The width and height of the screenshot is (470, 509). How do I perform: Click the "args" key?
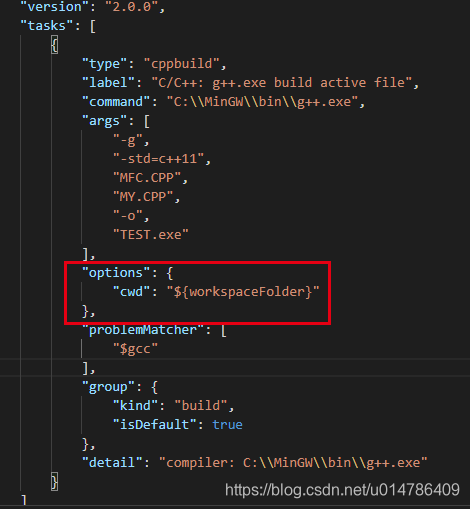[x=105, y=121]
